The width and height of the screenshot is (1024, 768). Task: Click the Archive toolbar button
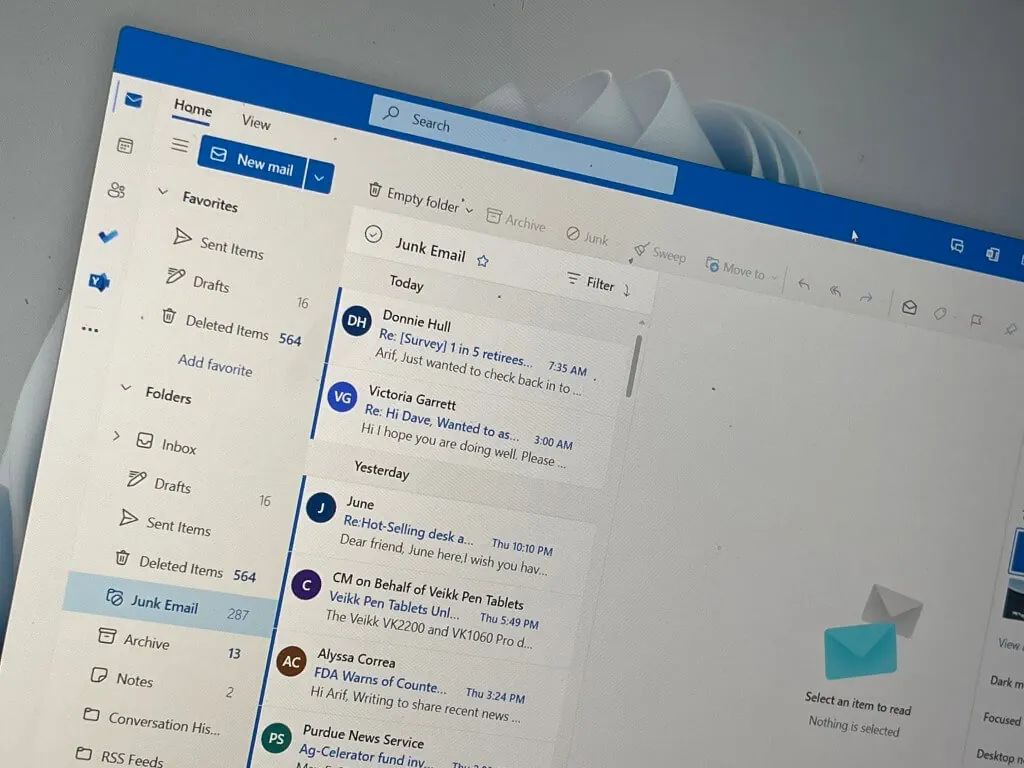pyautogui.click(x=516, y=219)
